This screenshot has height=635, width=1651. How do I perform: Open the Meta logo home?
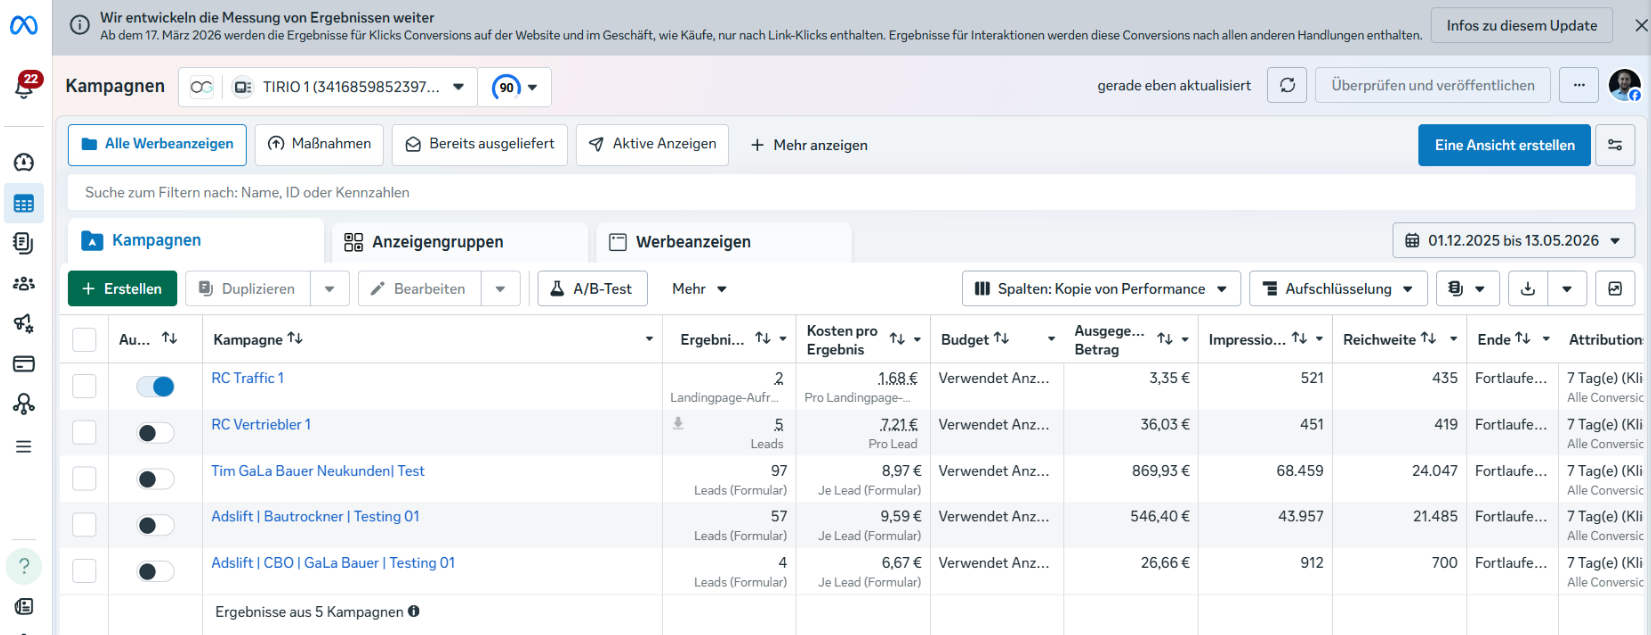(24, 25)
